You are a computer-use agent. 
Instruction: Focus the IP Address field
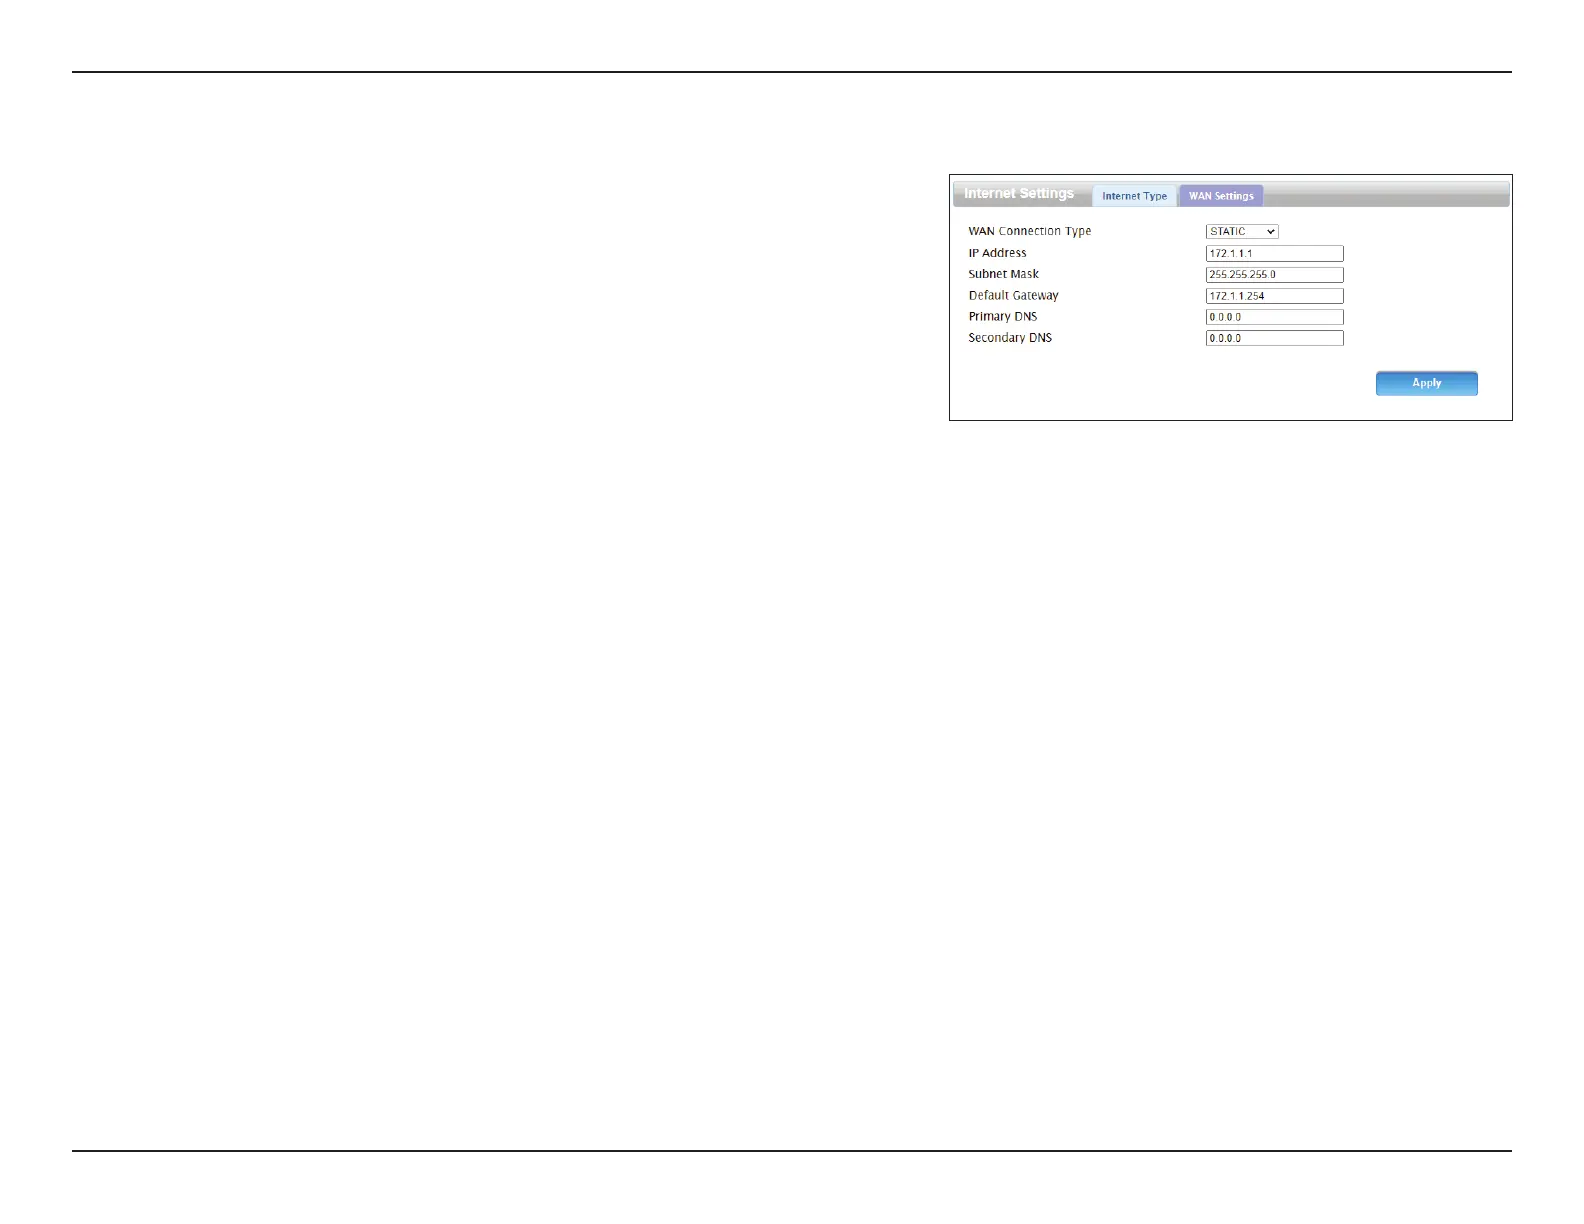[x=1275, y=254]
